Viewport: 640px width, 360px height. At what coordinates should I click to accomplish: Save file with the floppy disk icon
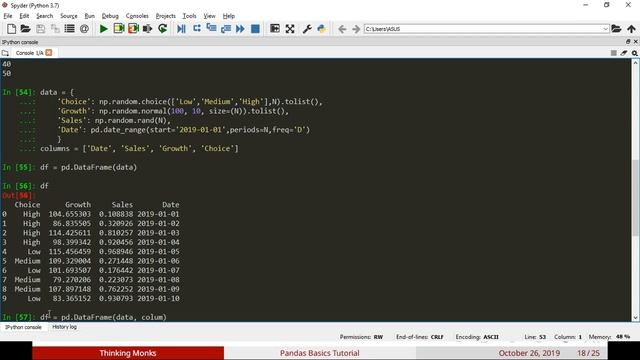pyautogui.click(x=40, y=29)
